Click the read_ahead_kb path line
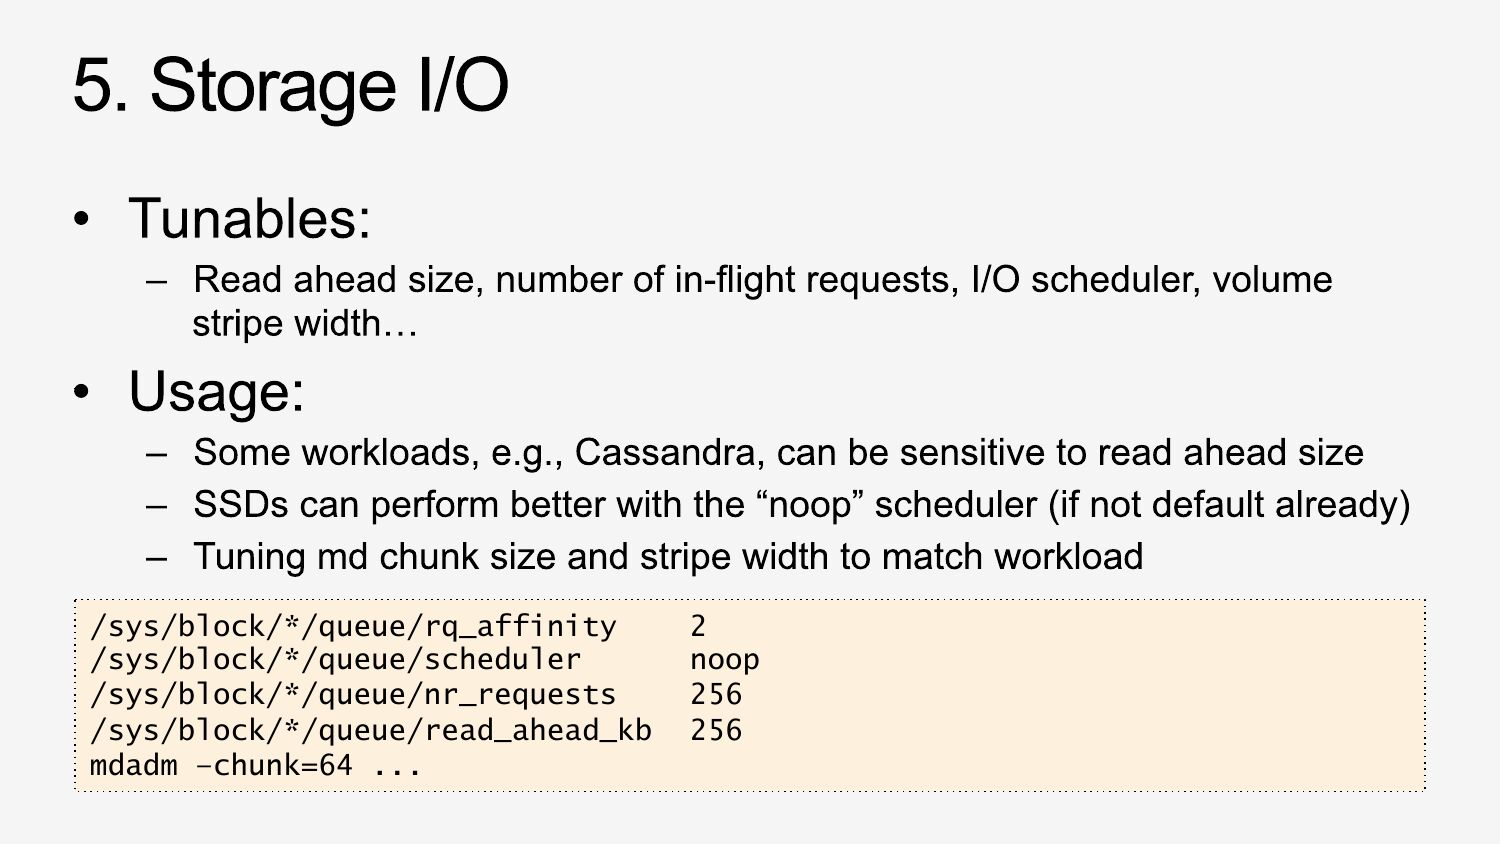Screen dimensions: 1500x844 370,730
